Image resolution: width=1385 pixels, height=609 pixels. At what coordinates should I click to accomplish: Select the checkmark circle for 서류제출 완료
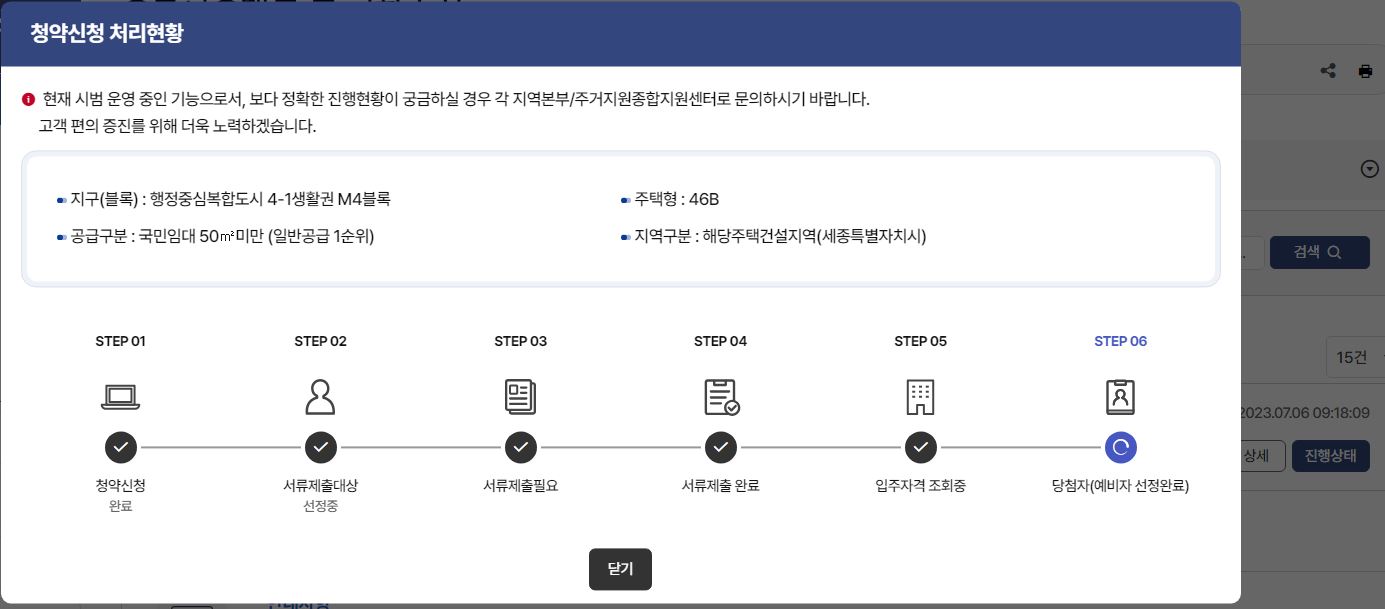(x=720, y=447)
